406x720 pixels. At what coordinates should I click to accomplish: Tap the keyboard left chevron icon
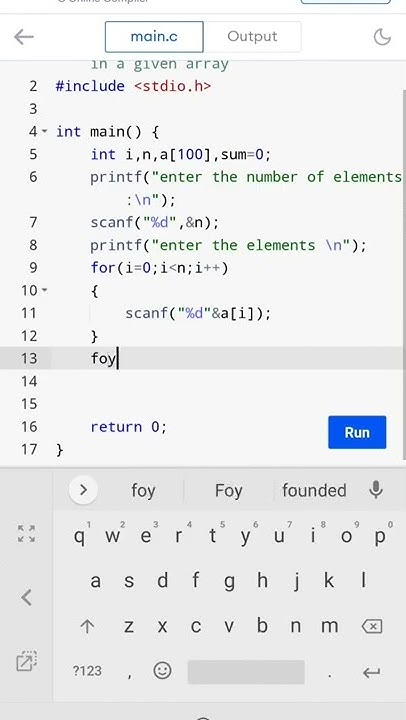pos(26,597)
